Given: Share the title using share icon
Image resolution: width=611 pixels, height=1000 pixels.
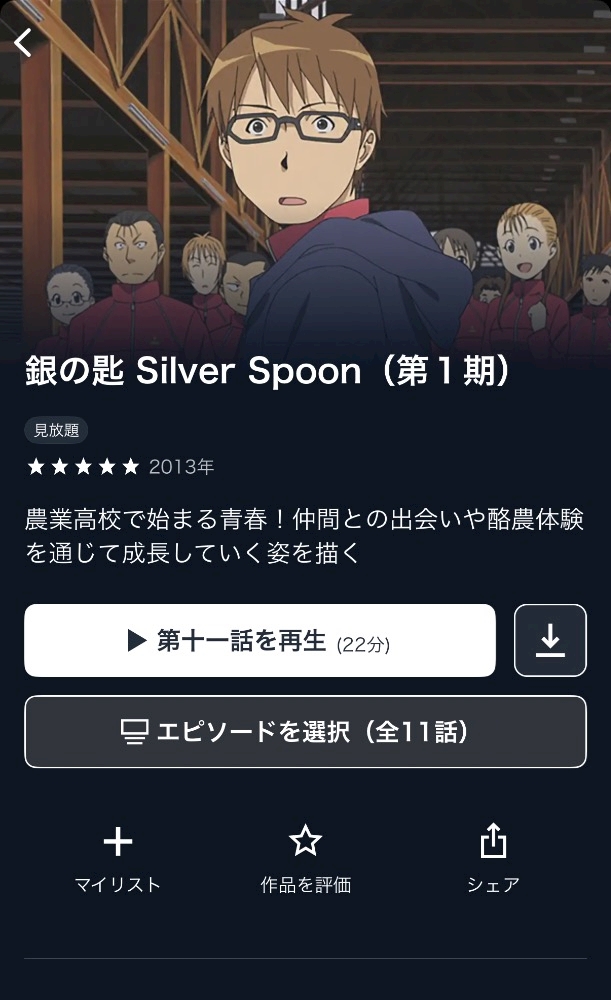Looking at the screenshot, I should (x=493, y=841).
